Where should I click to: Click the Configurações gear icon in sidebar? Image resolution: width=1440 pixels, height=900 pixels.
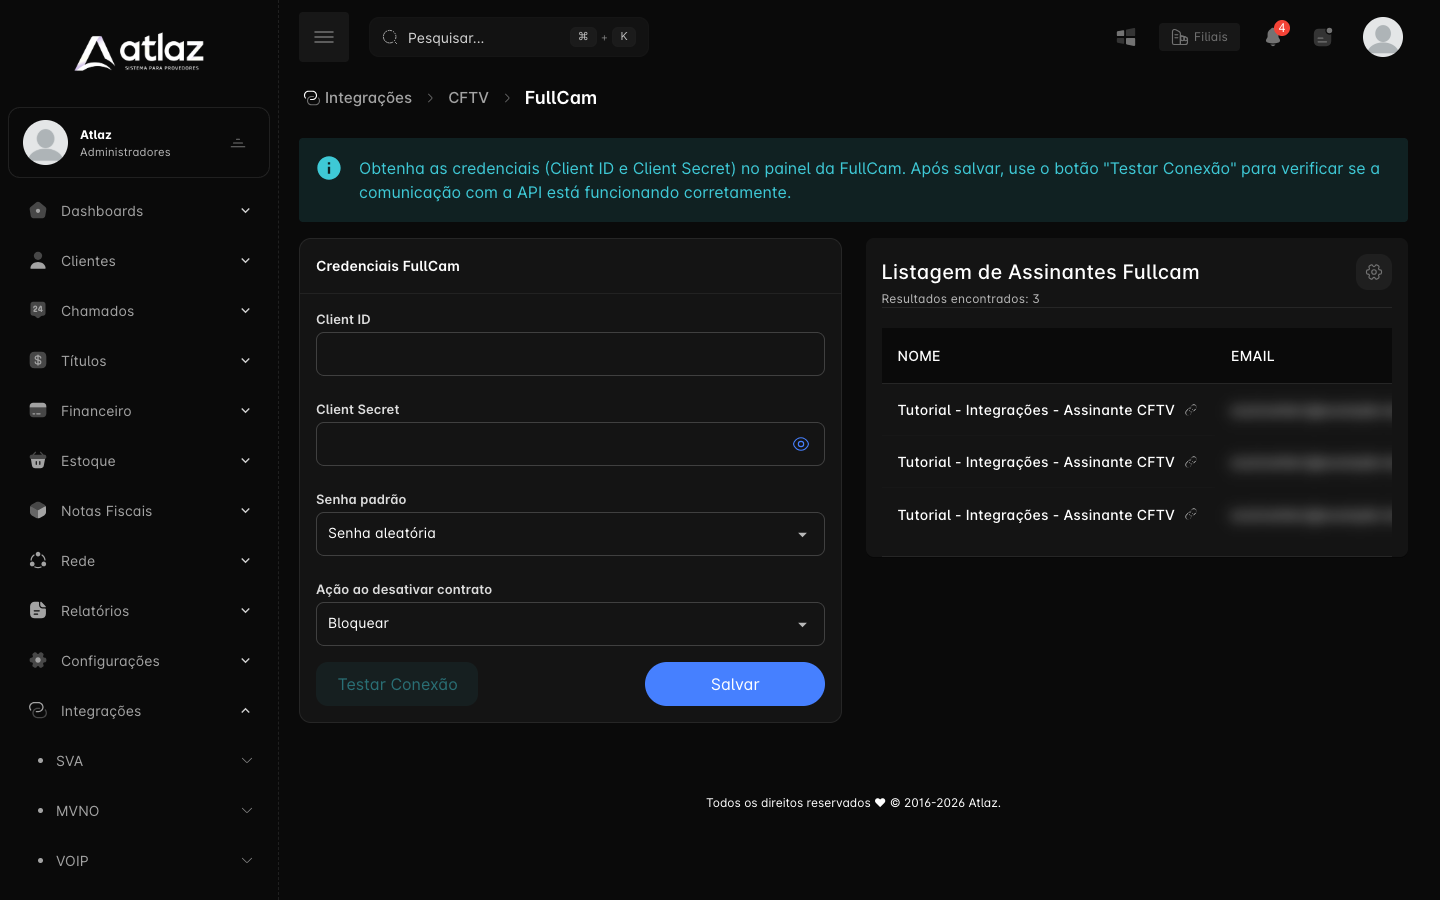coord(38,660)
